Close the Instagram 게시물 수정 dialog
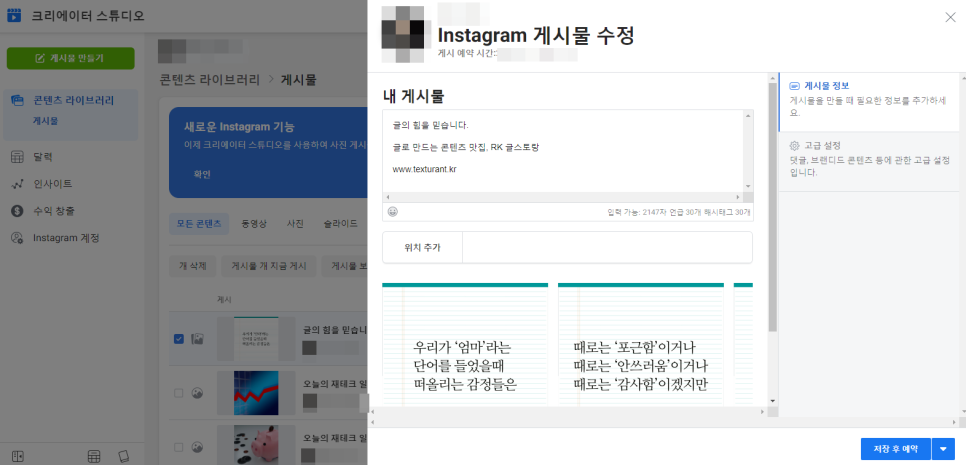Viewport: 966px width, 465px height. coord(950,17)
